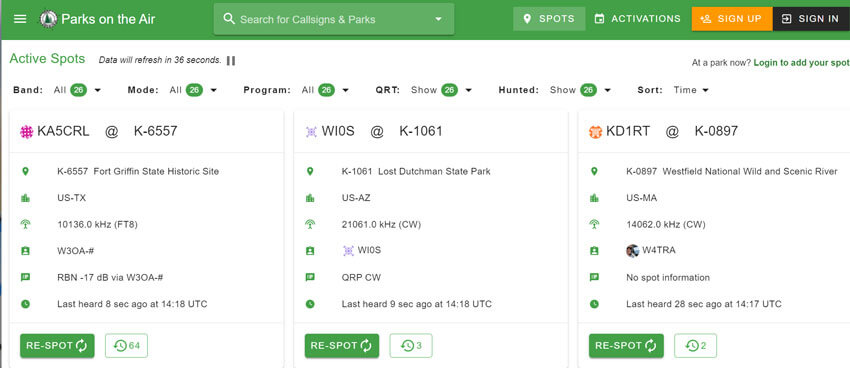Click the orange Sign Up button
This screenshot has width=850, height=368.
coord(732,19)
